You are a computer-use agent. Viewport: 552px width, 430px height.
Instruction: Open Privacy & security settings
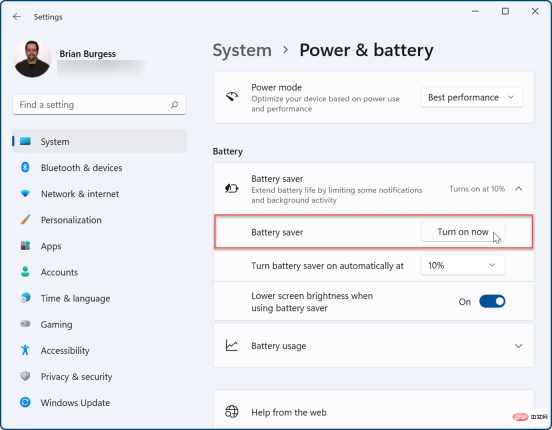(x=99, y=376)
